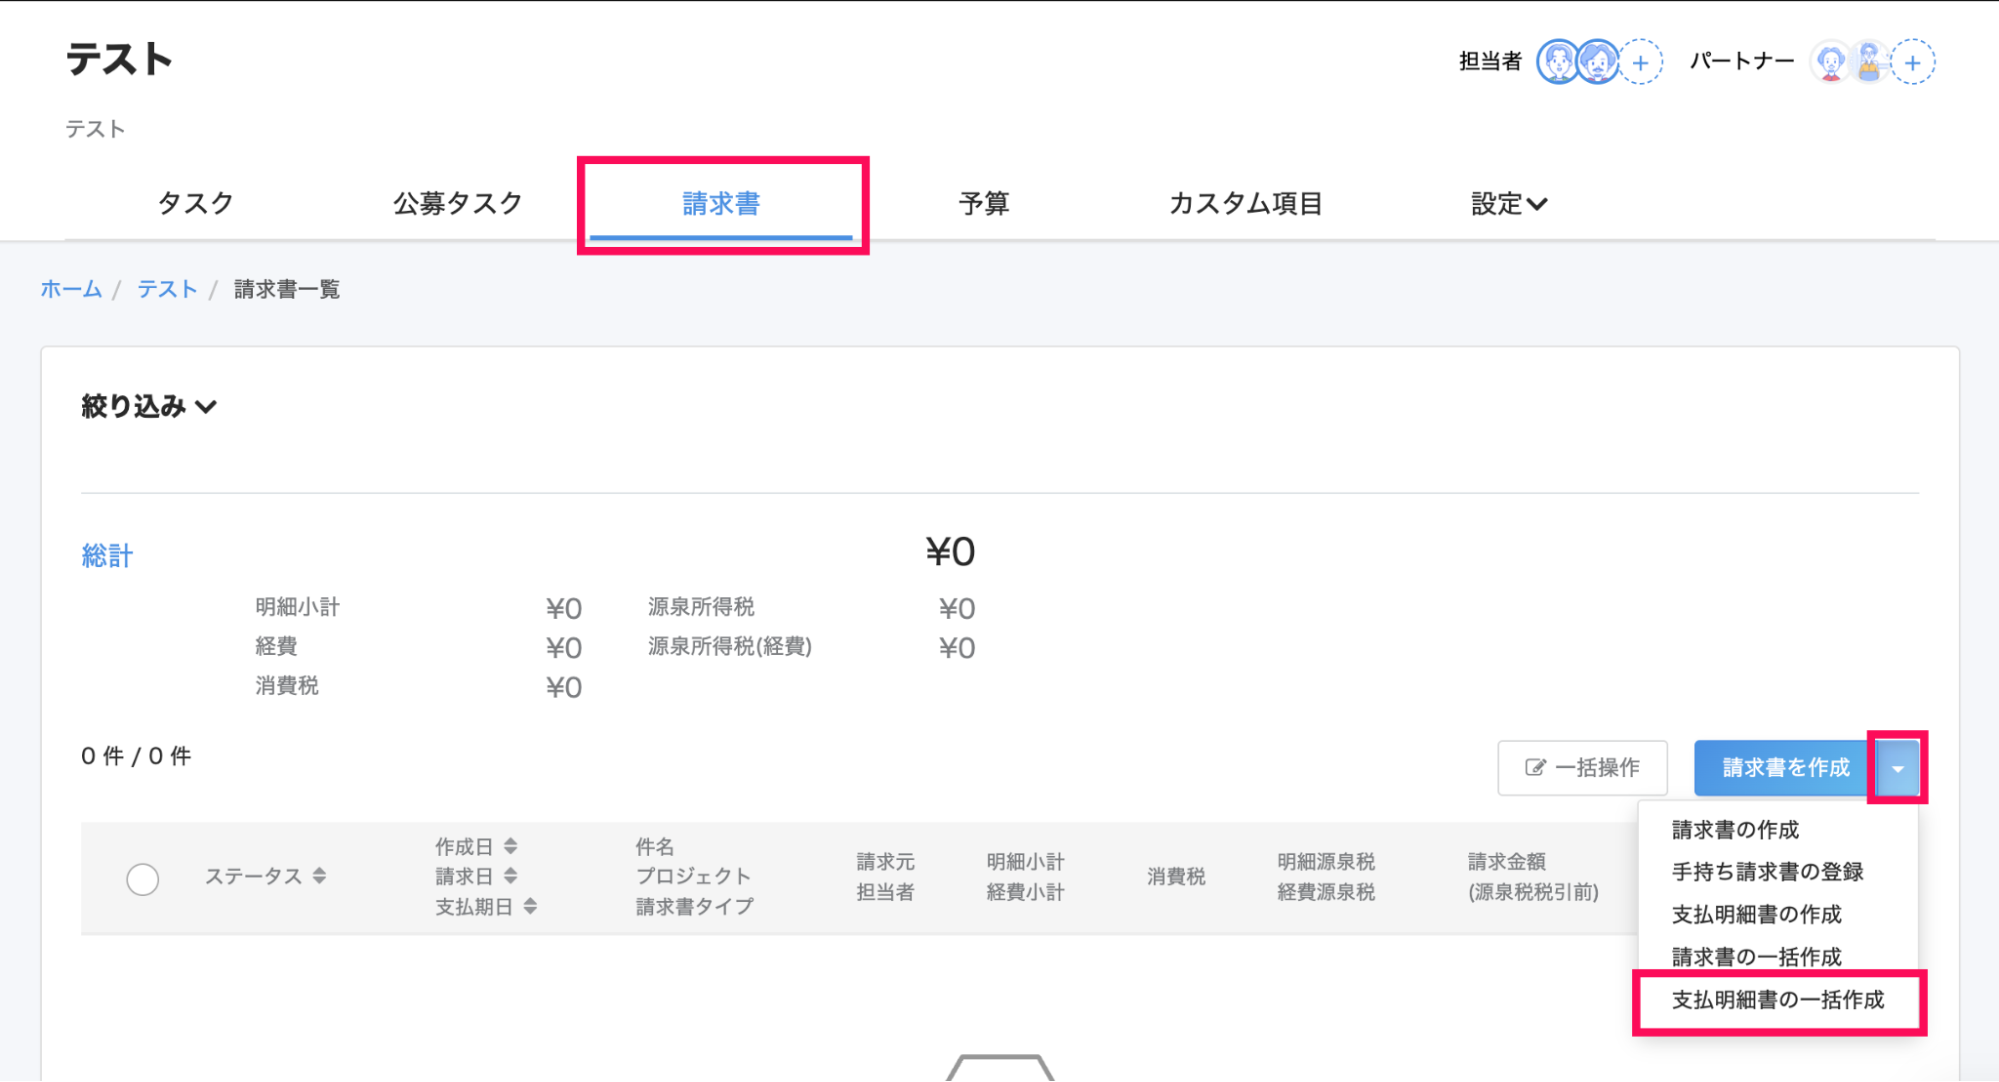Switch to the タスク tab
Image resolution: width=1999 pixels, height=1082 pixels.
(196, 204)
